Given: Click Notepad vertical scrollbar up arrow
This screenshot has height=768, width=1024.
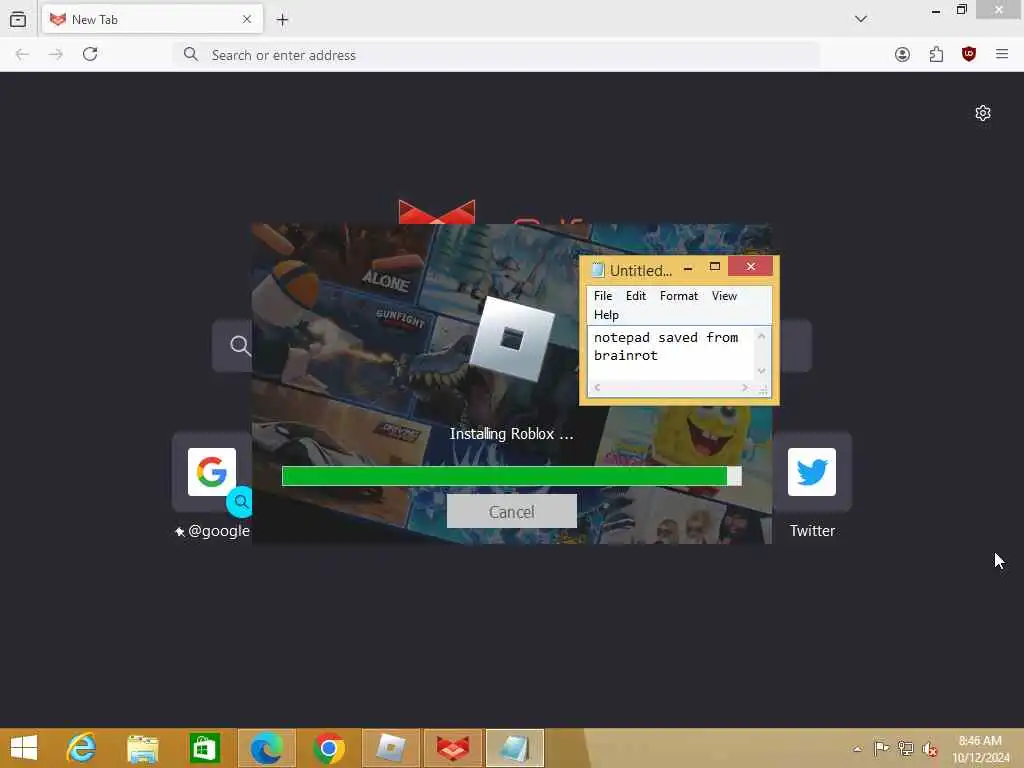Looking at the screenshot, I should (761, 336).
